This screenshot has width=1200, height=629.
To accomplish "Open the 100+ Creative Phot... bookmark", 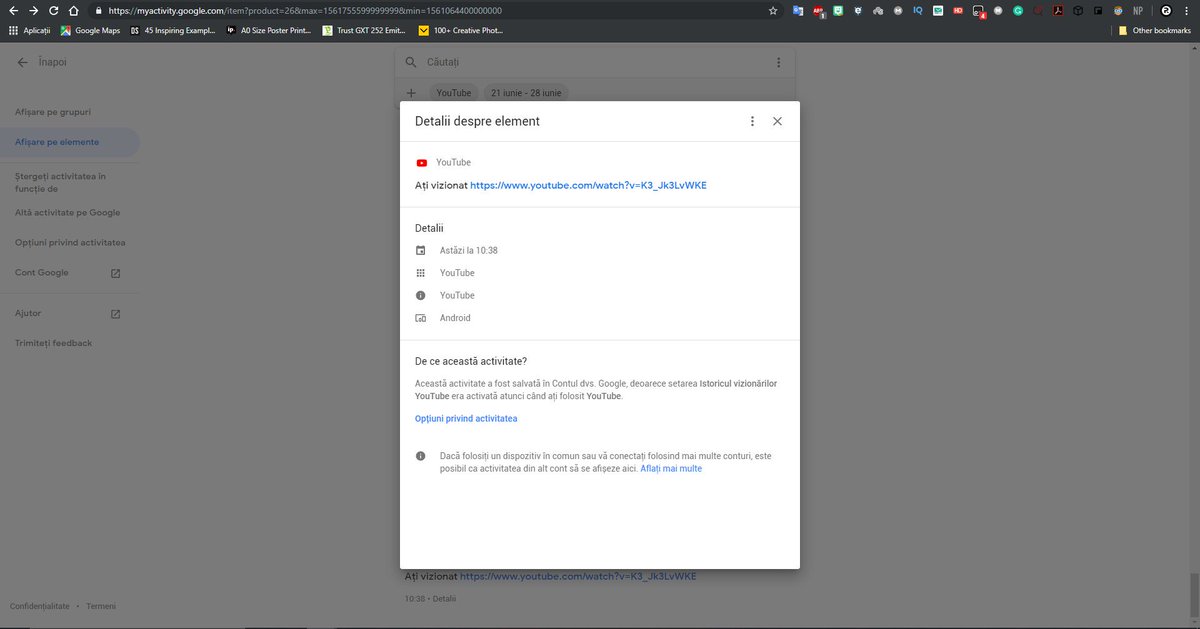I will [460, 31].
